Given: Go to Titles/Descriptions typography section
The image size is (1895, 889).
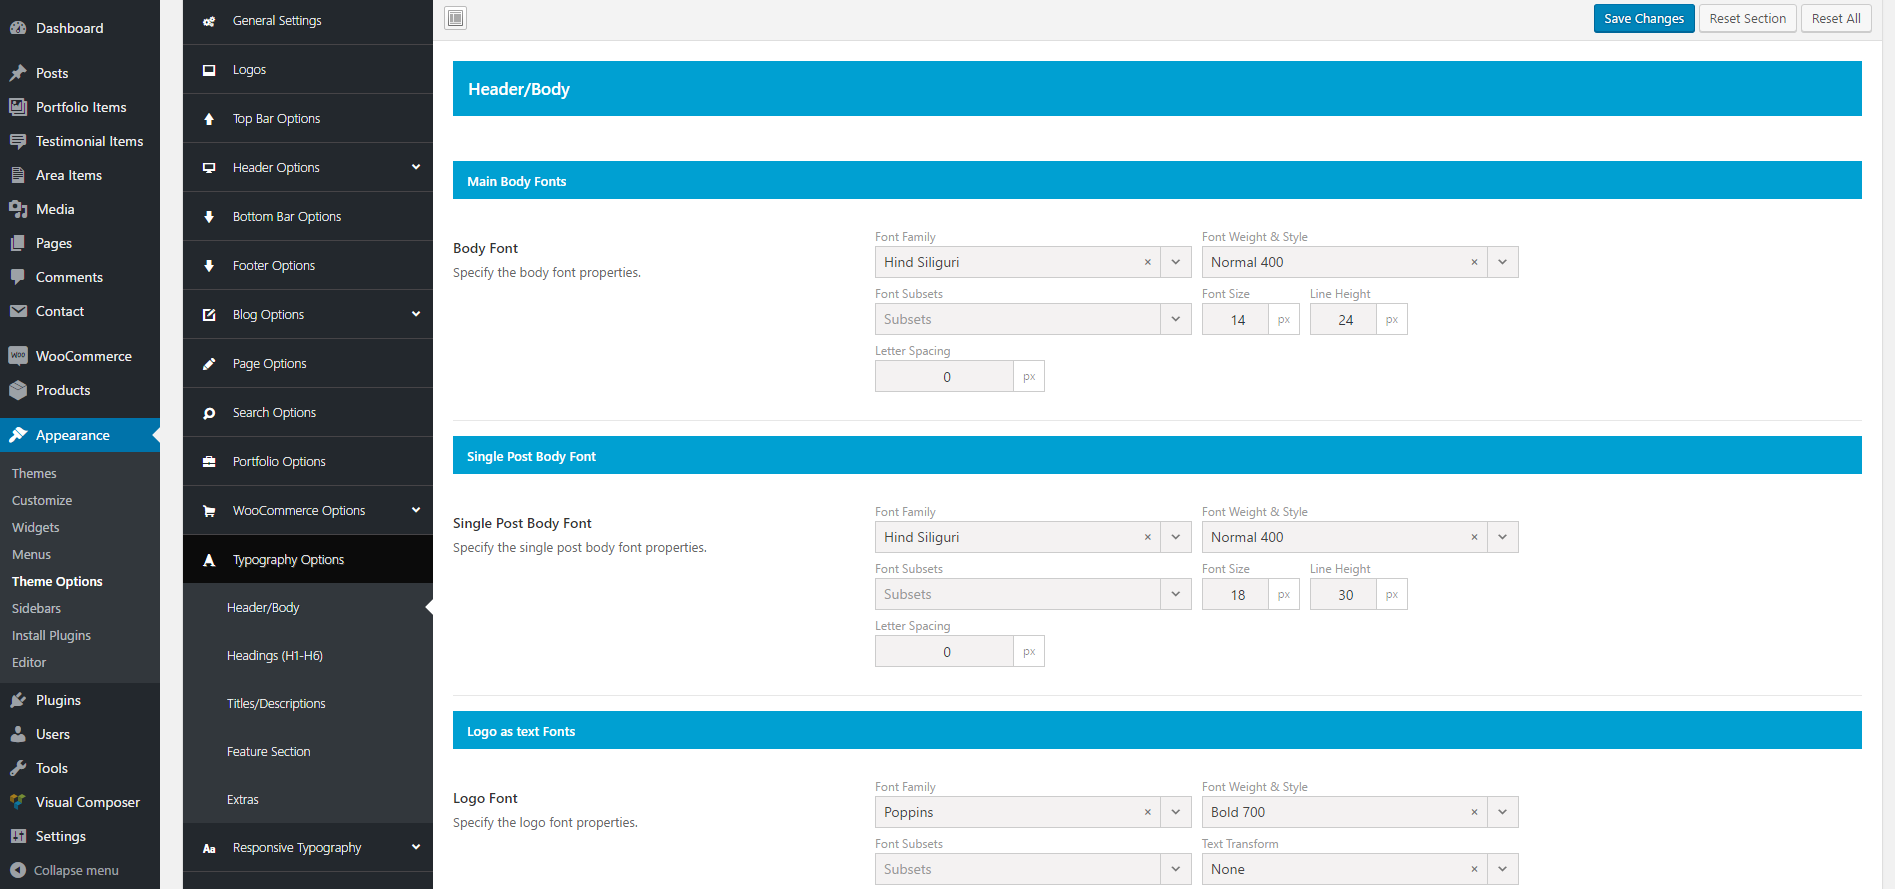Looking at the screenshot, I should click(x=276, y=704).
